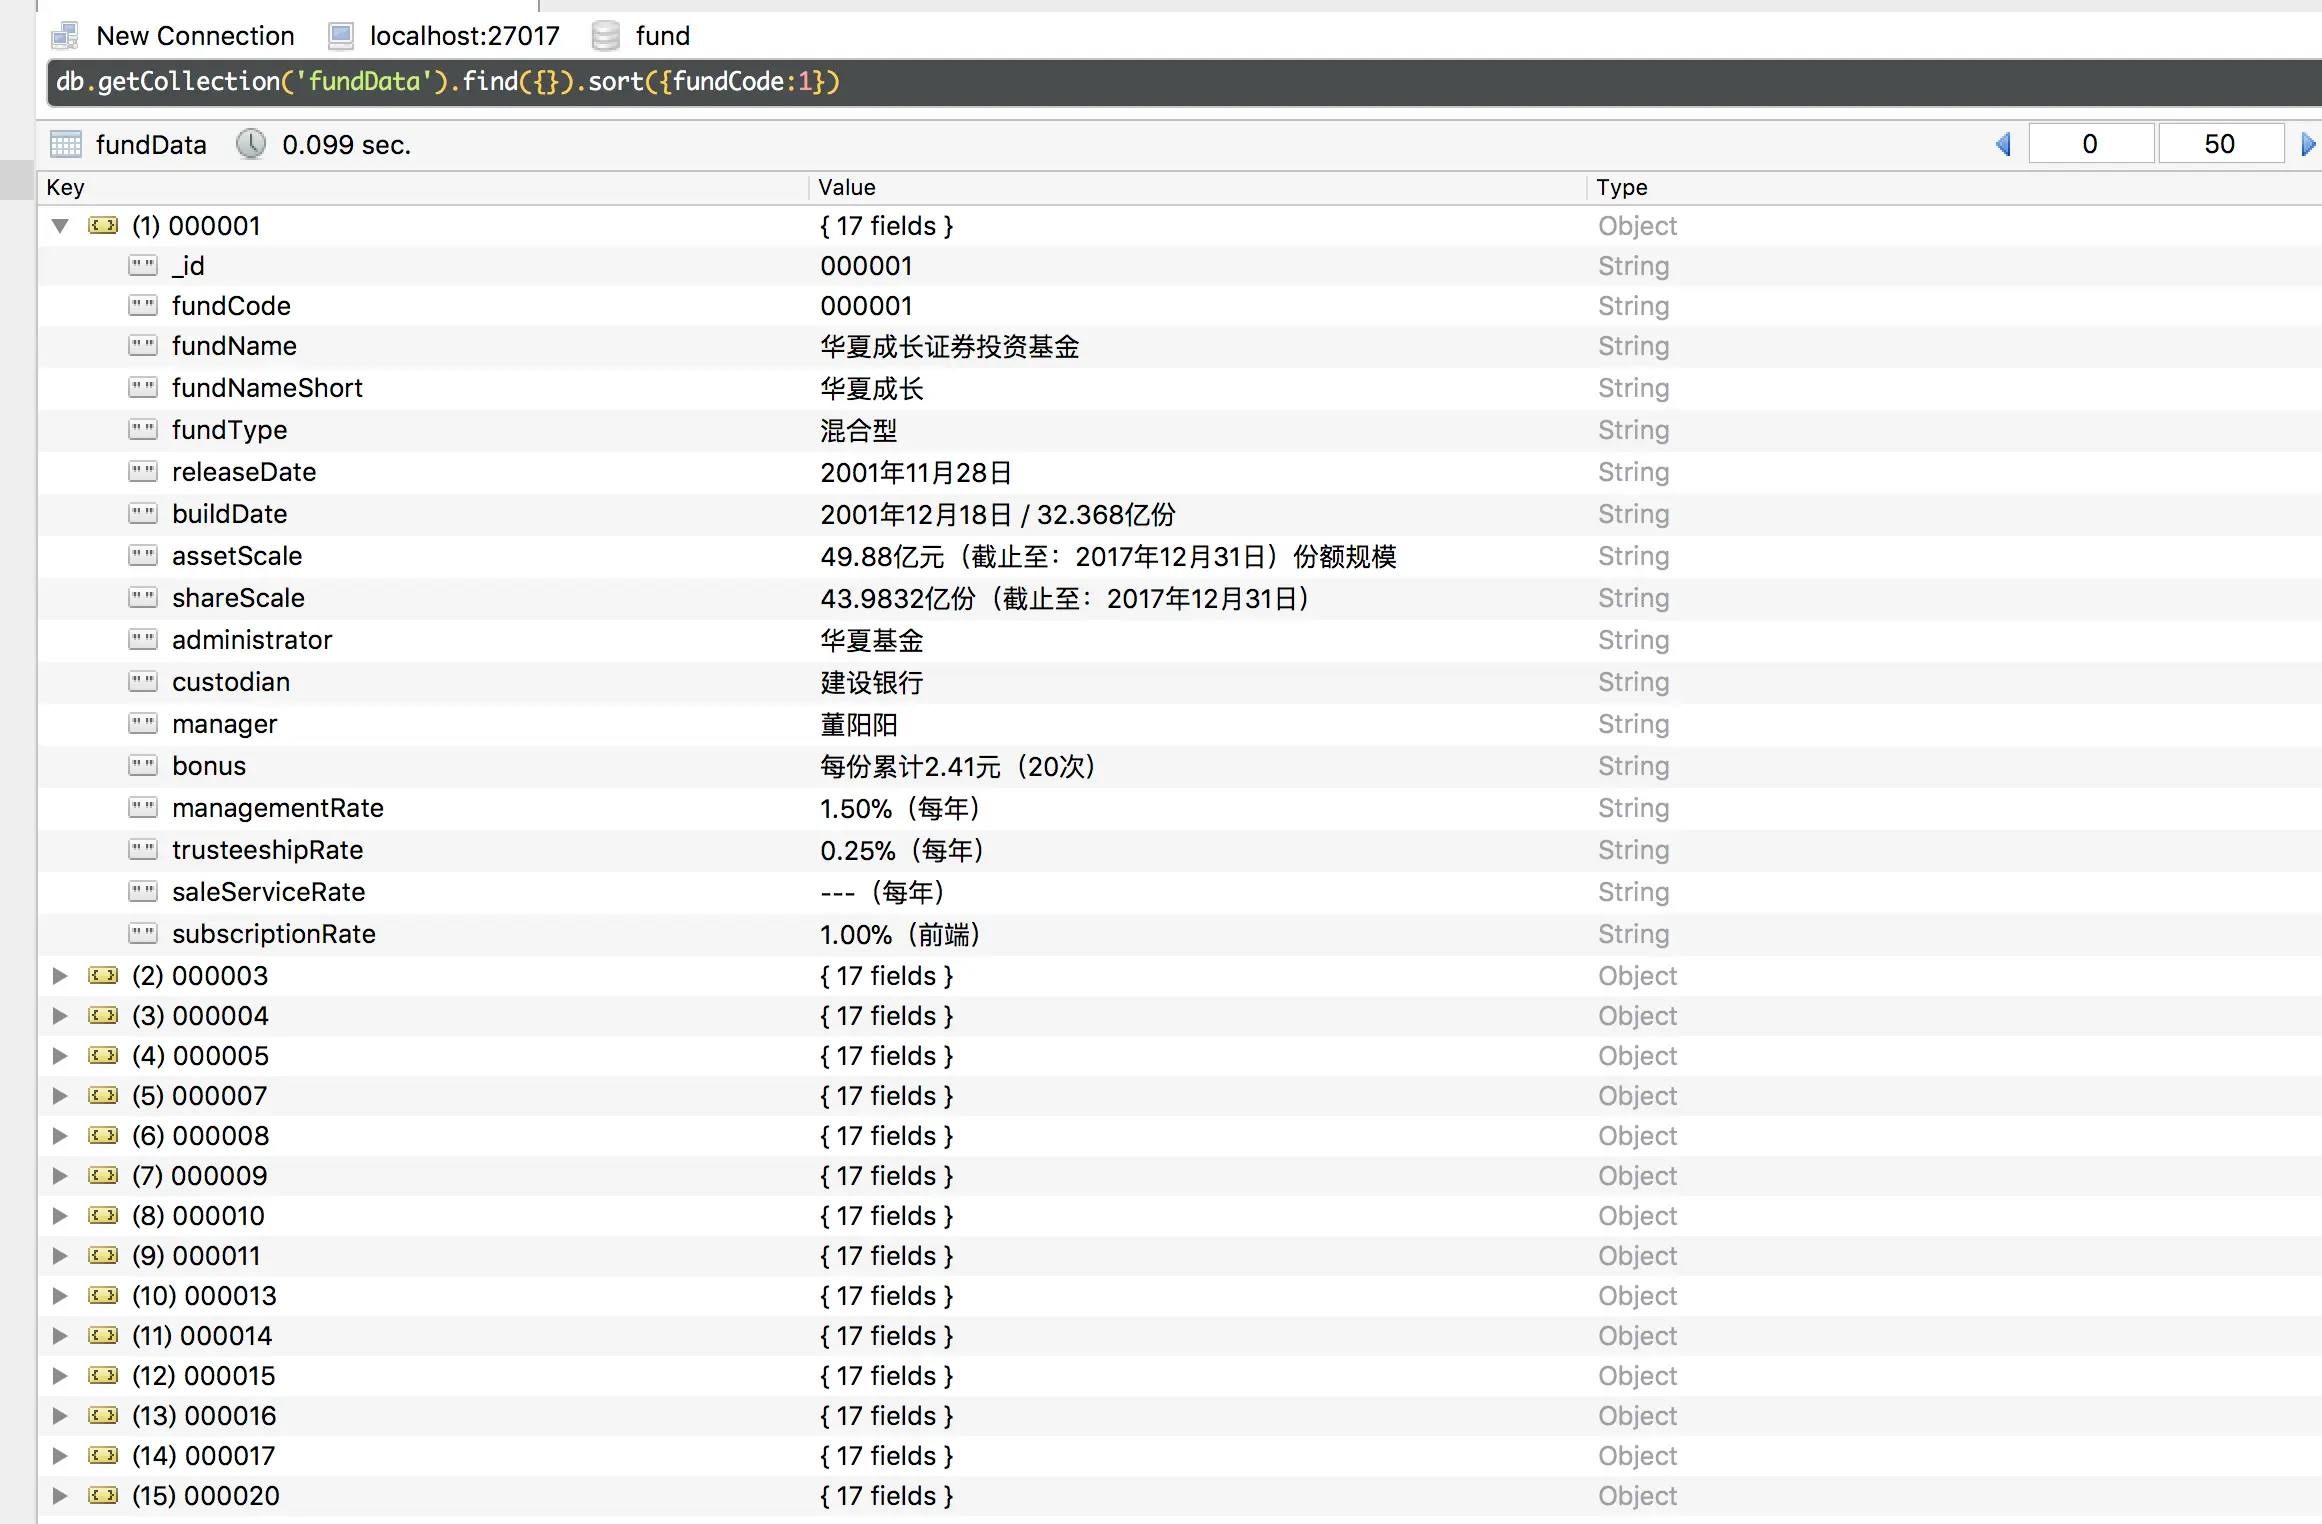Click the Type column header
Image resolution: width=2322 pixels, height=1524 pixels.
tap(1954, 187)
